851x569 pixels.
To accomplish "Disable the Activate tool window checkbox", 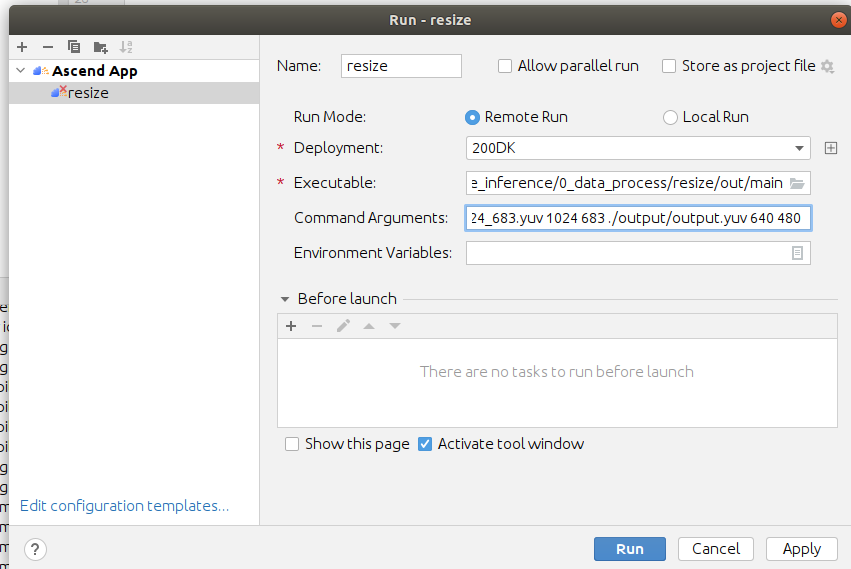I will click(425, 444).
